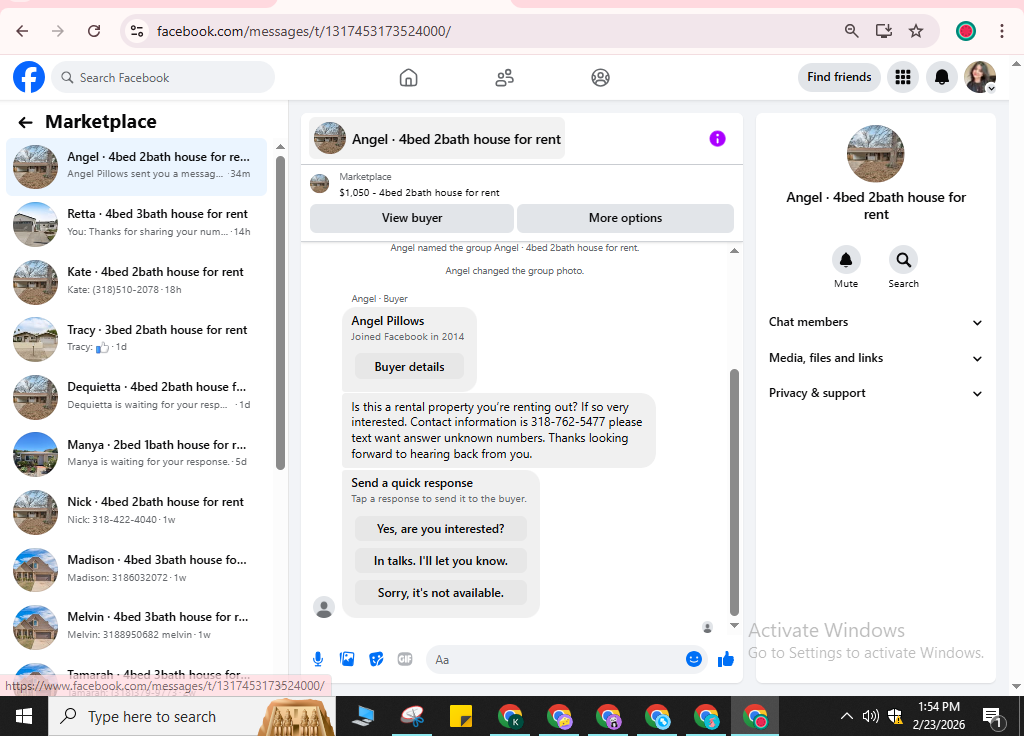The height and width of the screenshot is (736, 1024).
Task: Open account menu via profile picture
Action: (x=980, y=77)
